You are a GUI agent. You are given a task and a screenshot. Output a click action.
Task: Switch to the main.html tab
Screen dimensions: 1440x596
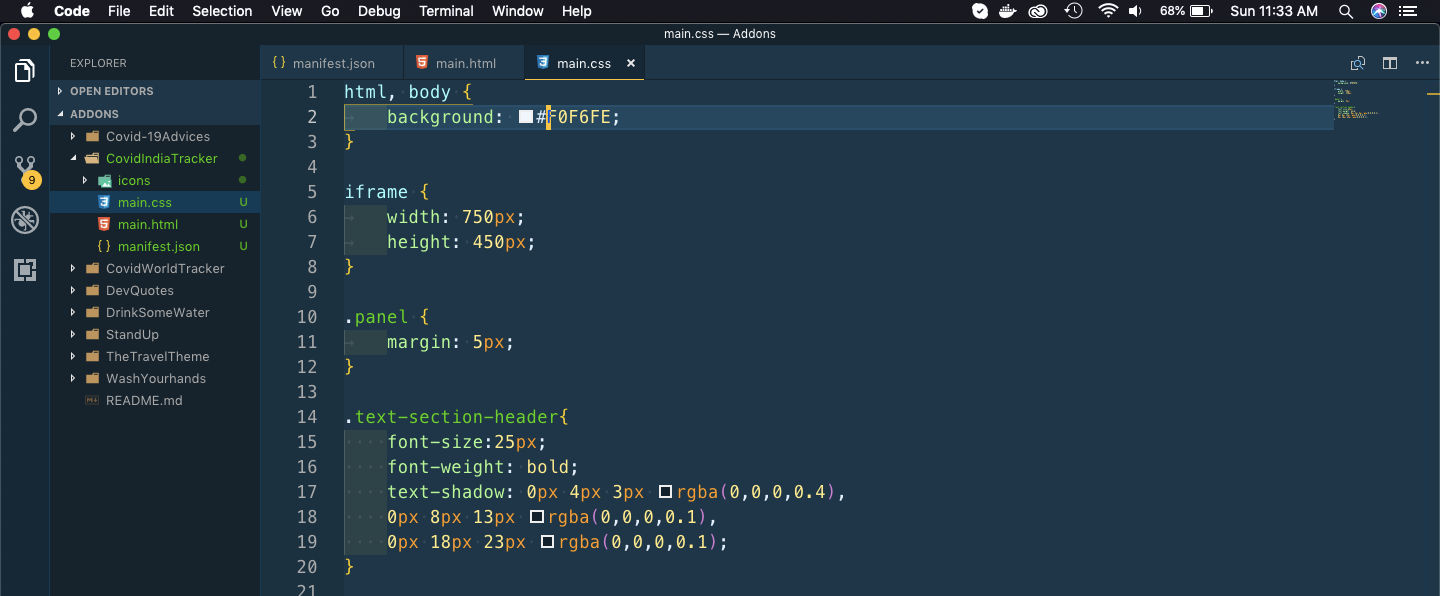pyautogui.click(x=464, y=63)
